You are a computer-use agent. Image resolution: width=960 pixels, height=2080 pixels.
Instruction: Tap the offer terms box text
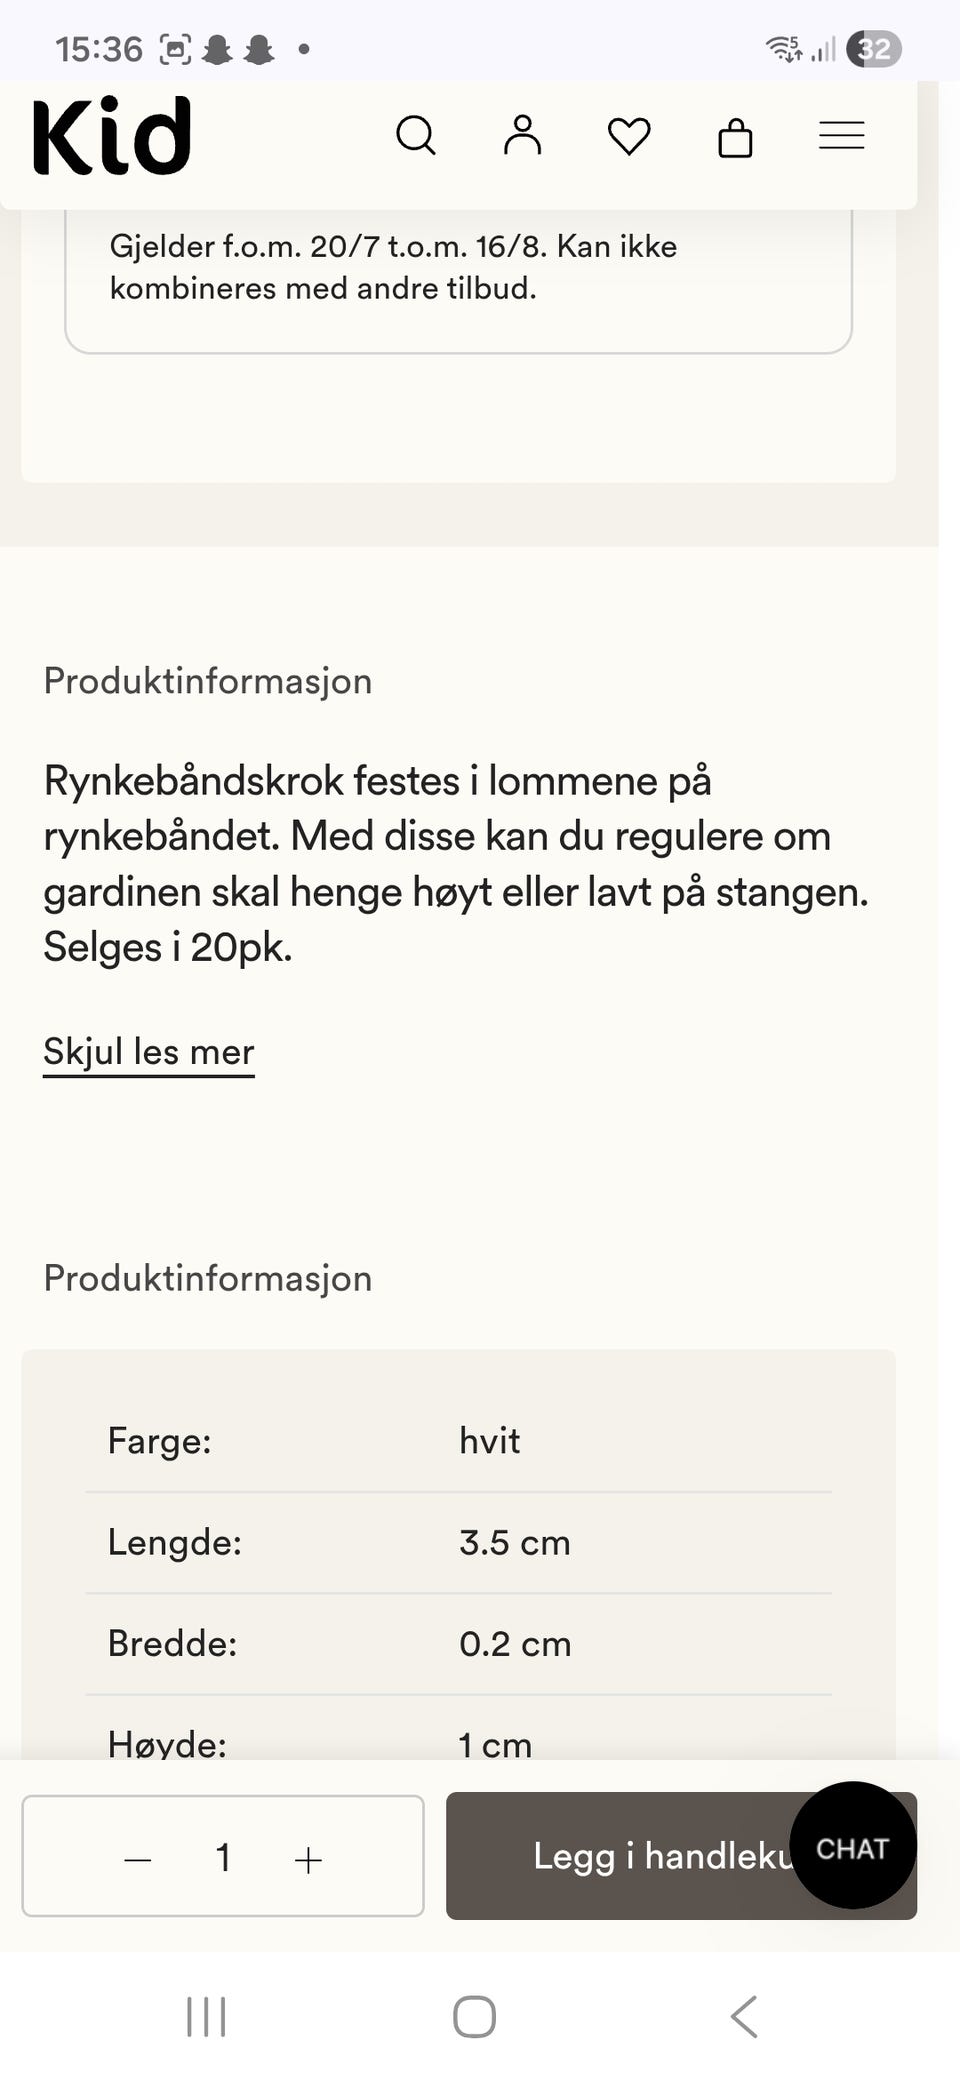tap(393, 267)
